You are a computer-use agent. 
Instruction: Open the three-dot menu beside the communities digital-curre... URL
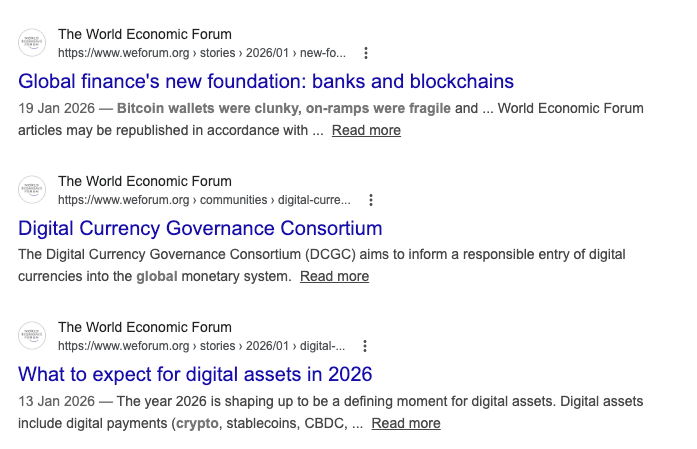pyautogui.click(x=371, y=200)
